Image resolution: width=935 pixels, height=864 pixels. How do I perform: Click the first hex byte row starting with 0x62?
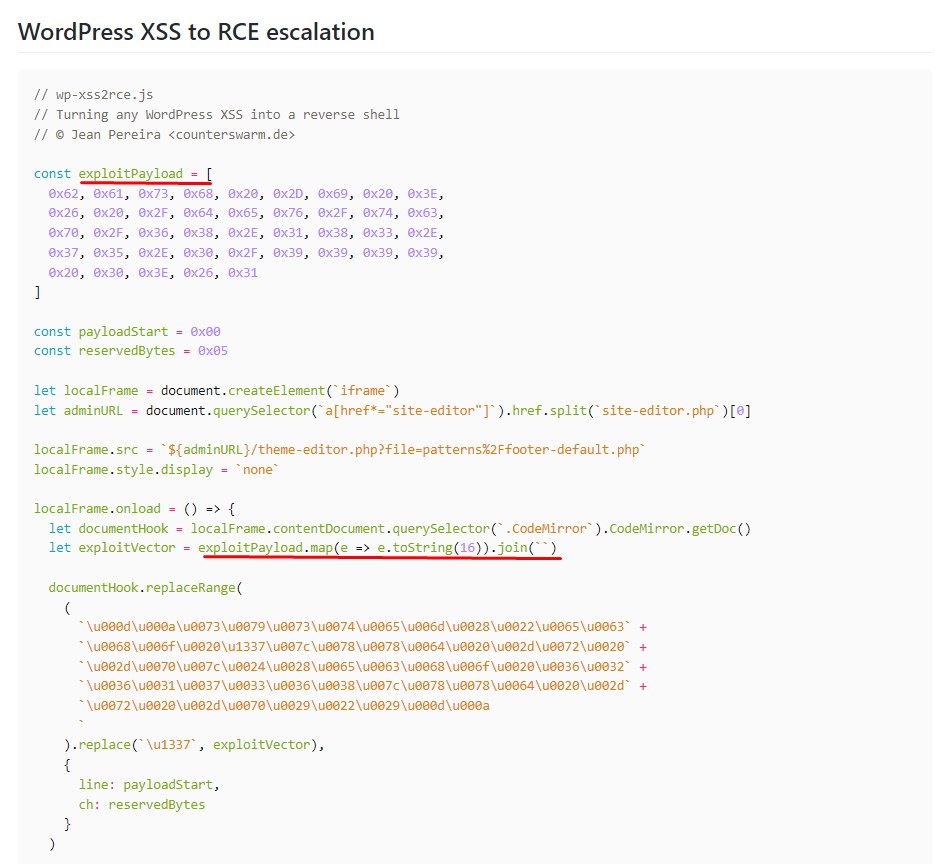246,193
